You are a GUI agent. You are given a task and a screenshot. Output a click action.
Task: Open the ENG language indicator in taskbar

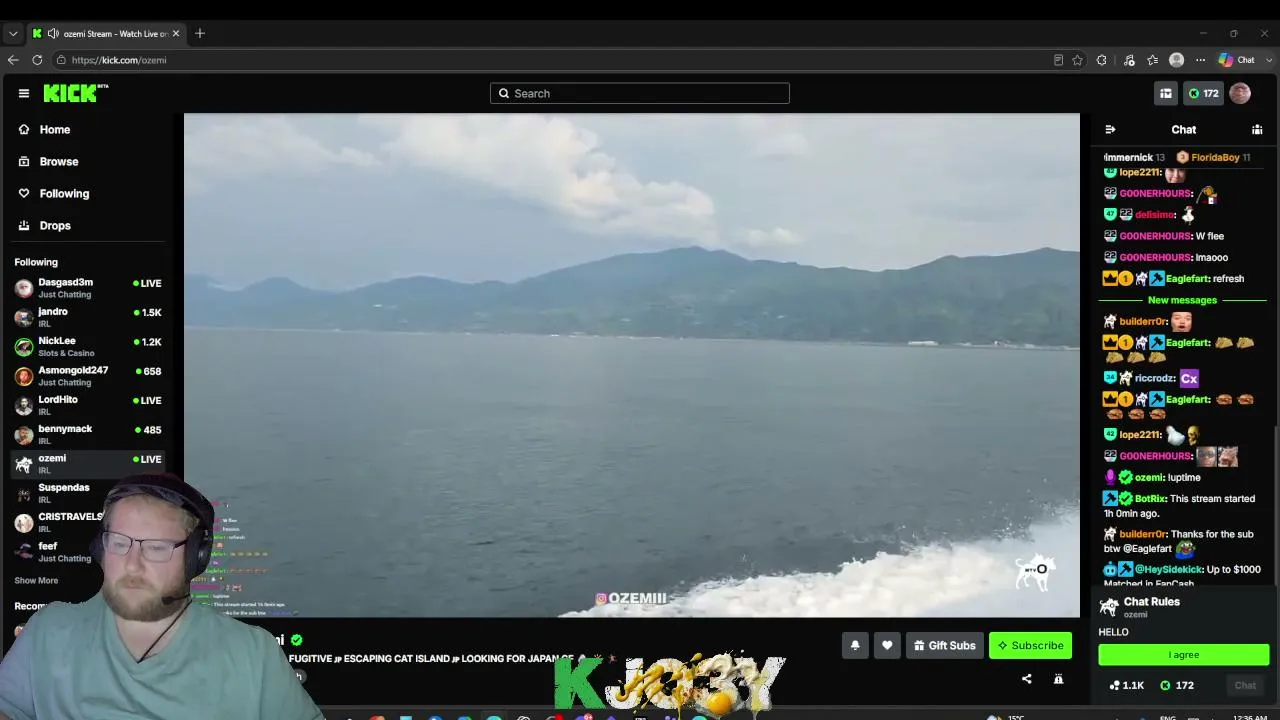[1167, 718]
